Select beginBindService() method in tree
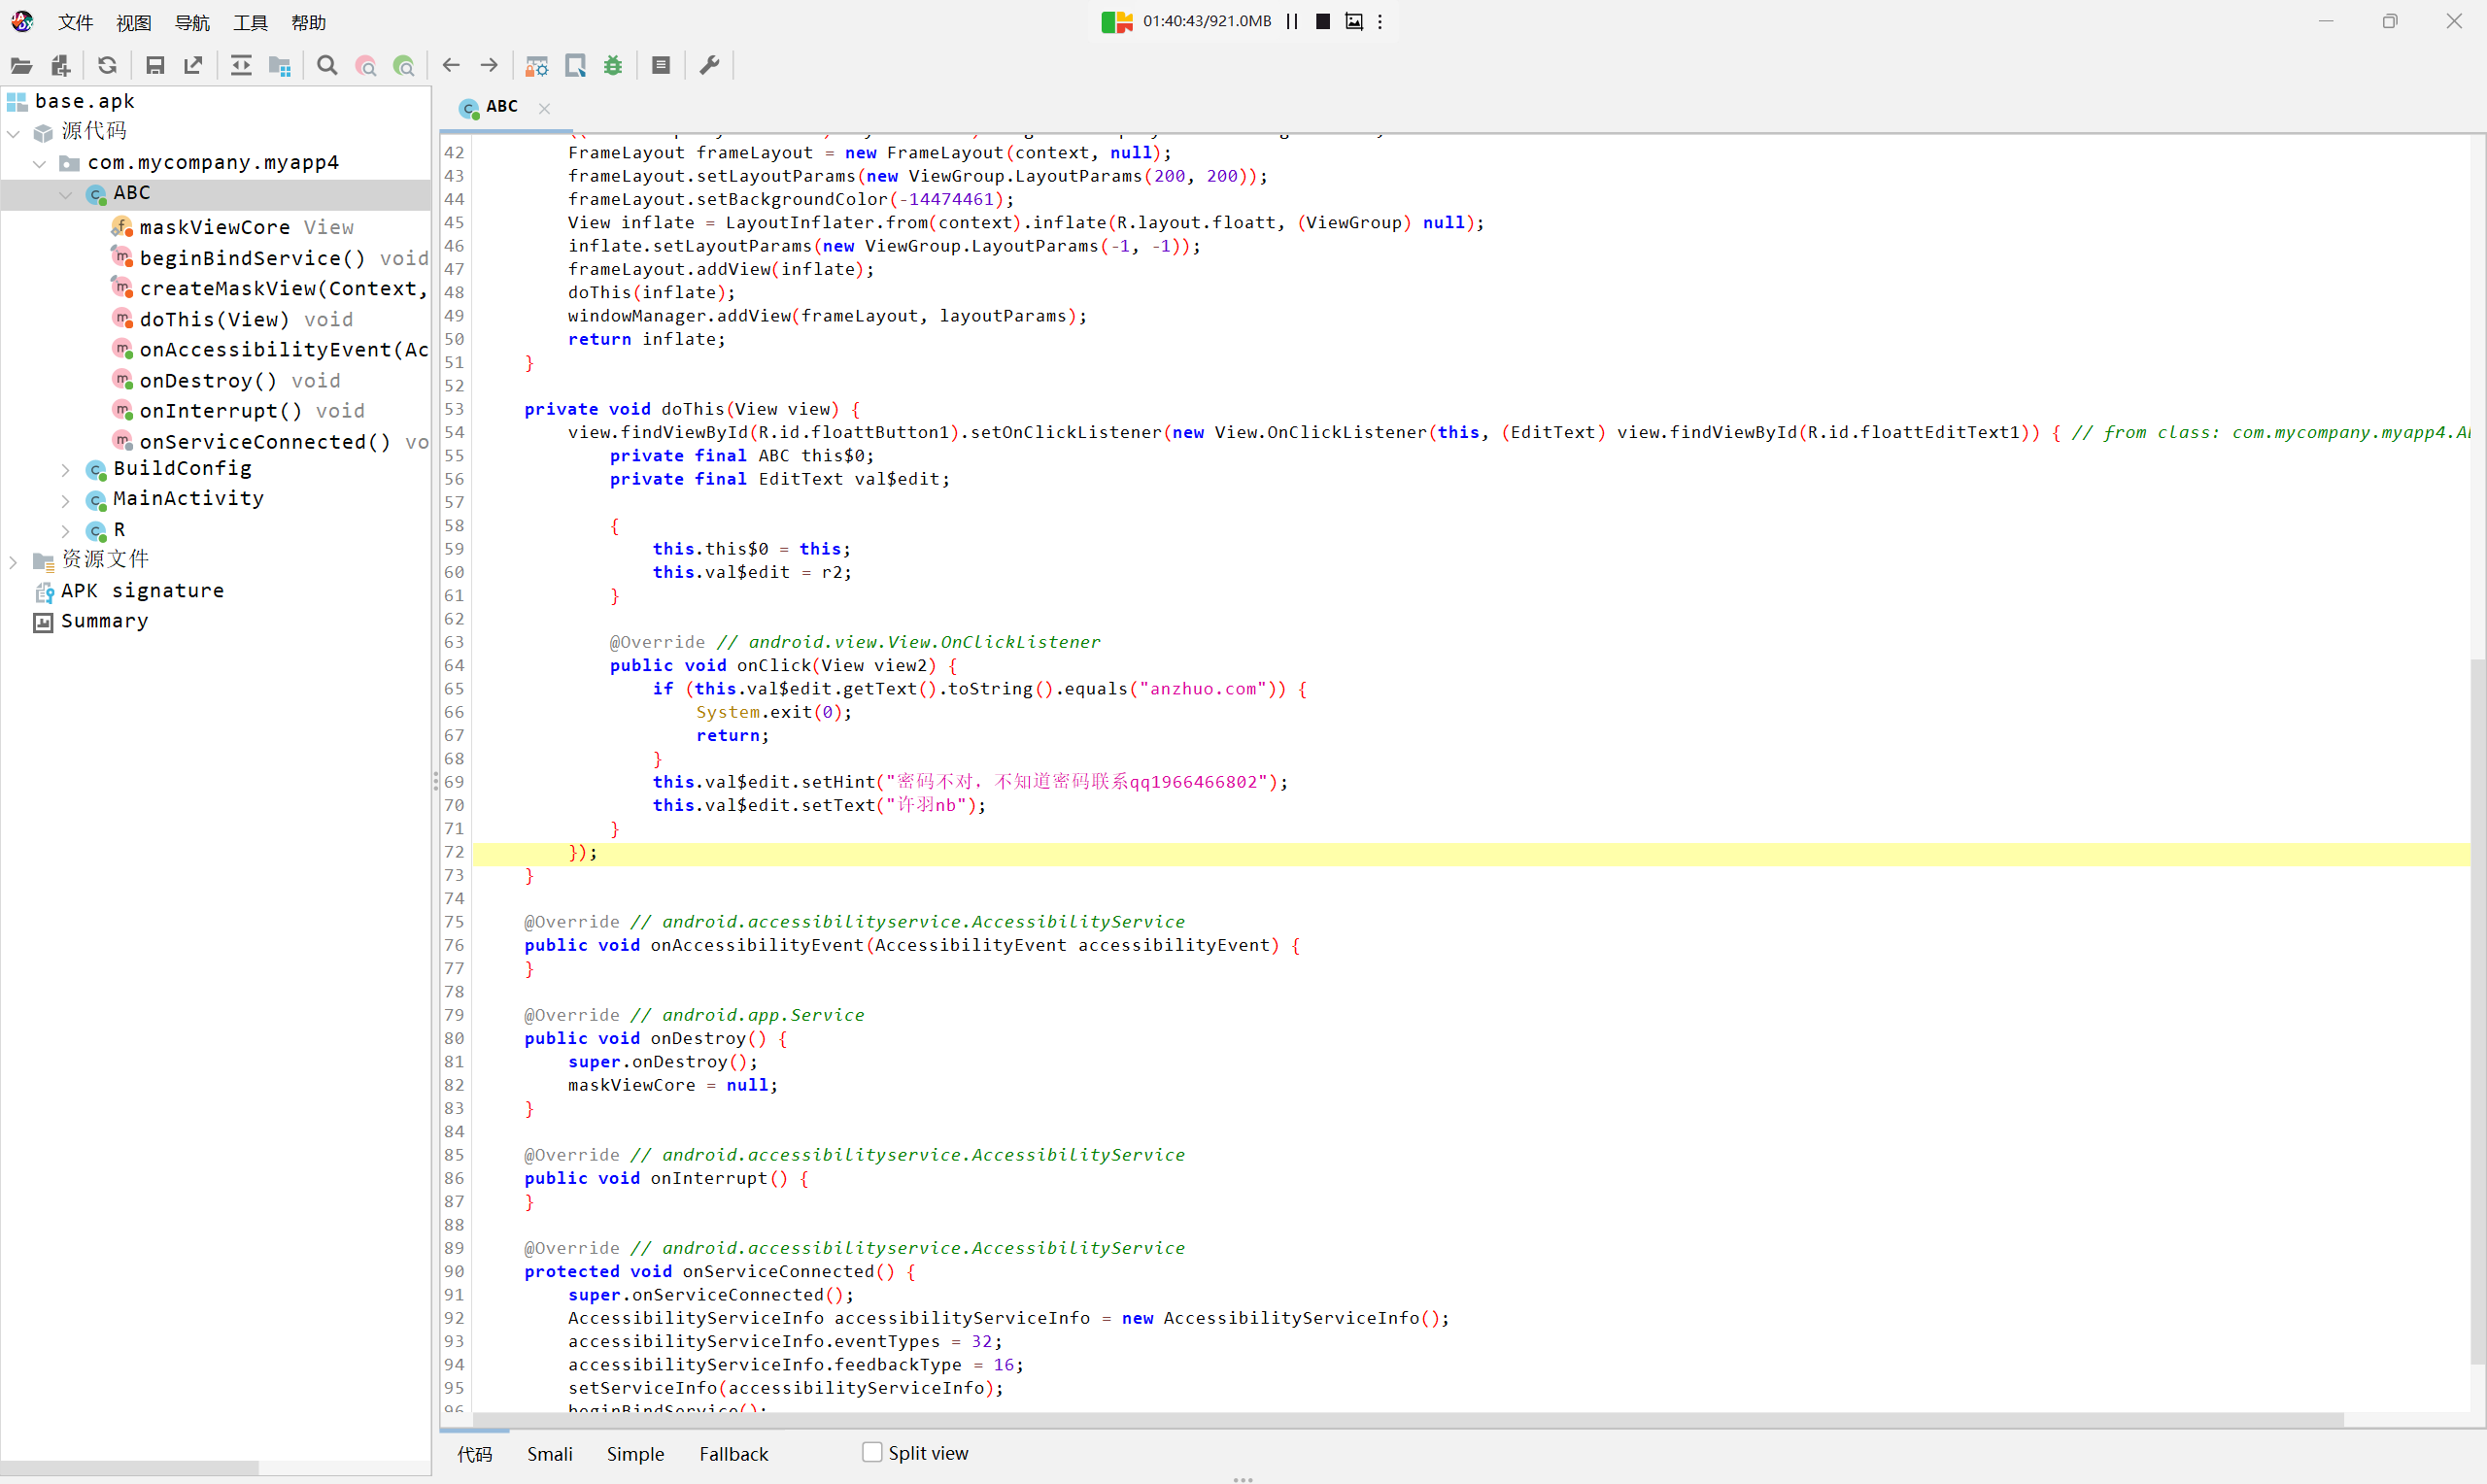The image size is (2487, 1484). pyautogui.click(x=271, y=258)
